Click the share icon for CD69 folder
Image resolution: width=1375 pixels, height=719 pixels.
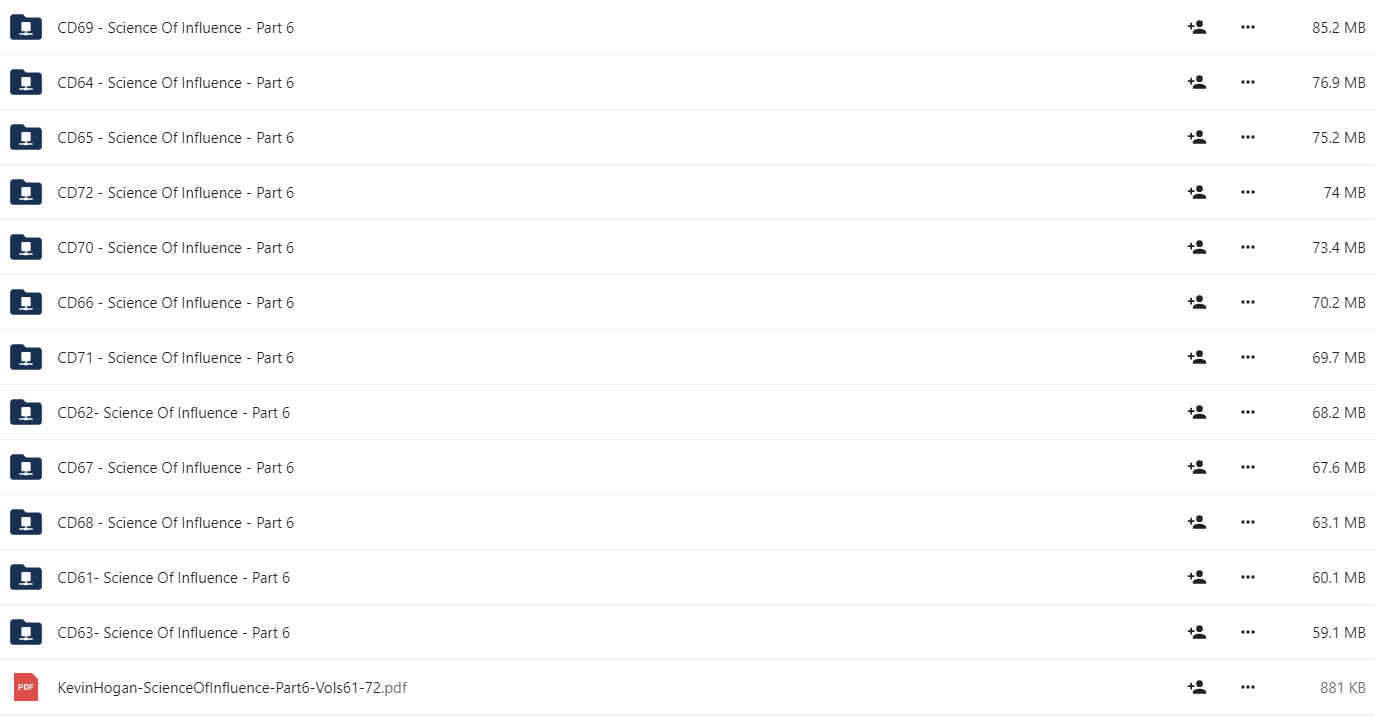pos(1196,27)
